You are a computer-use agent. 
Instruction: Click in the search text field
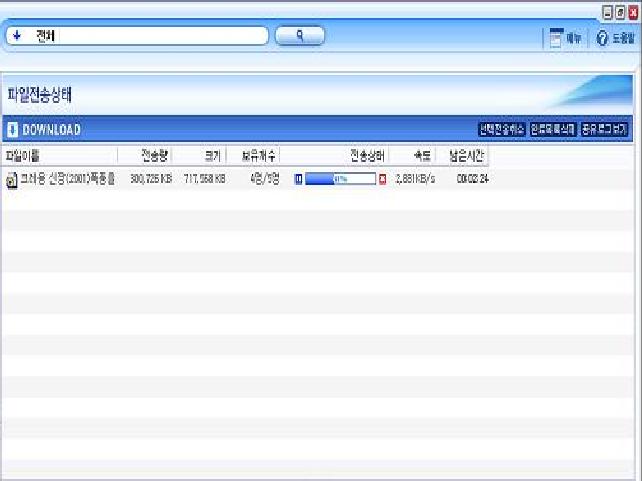click(150, 36)
